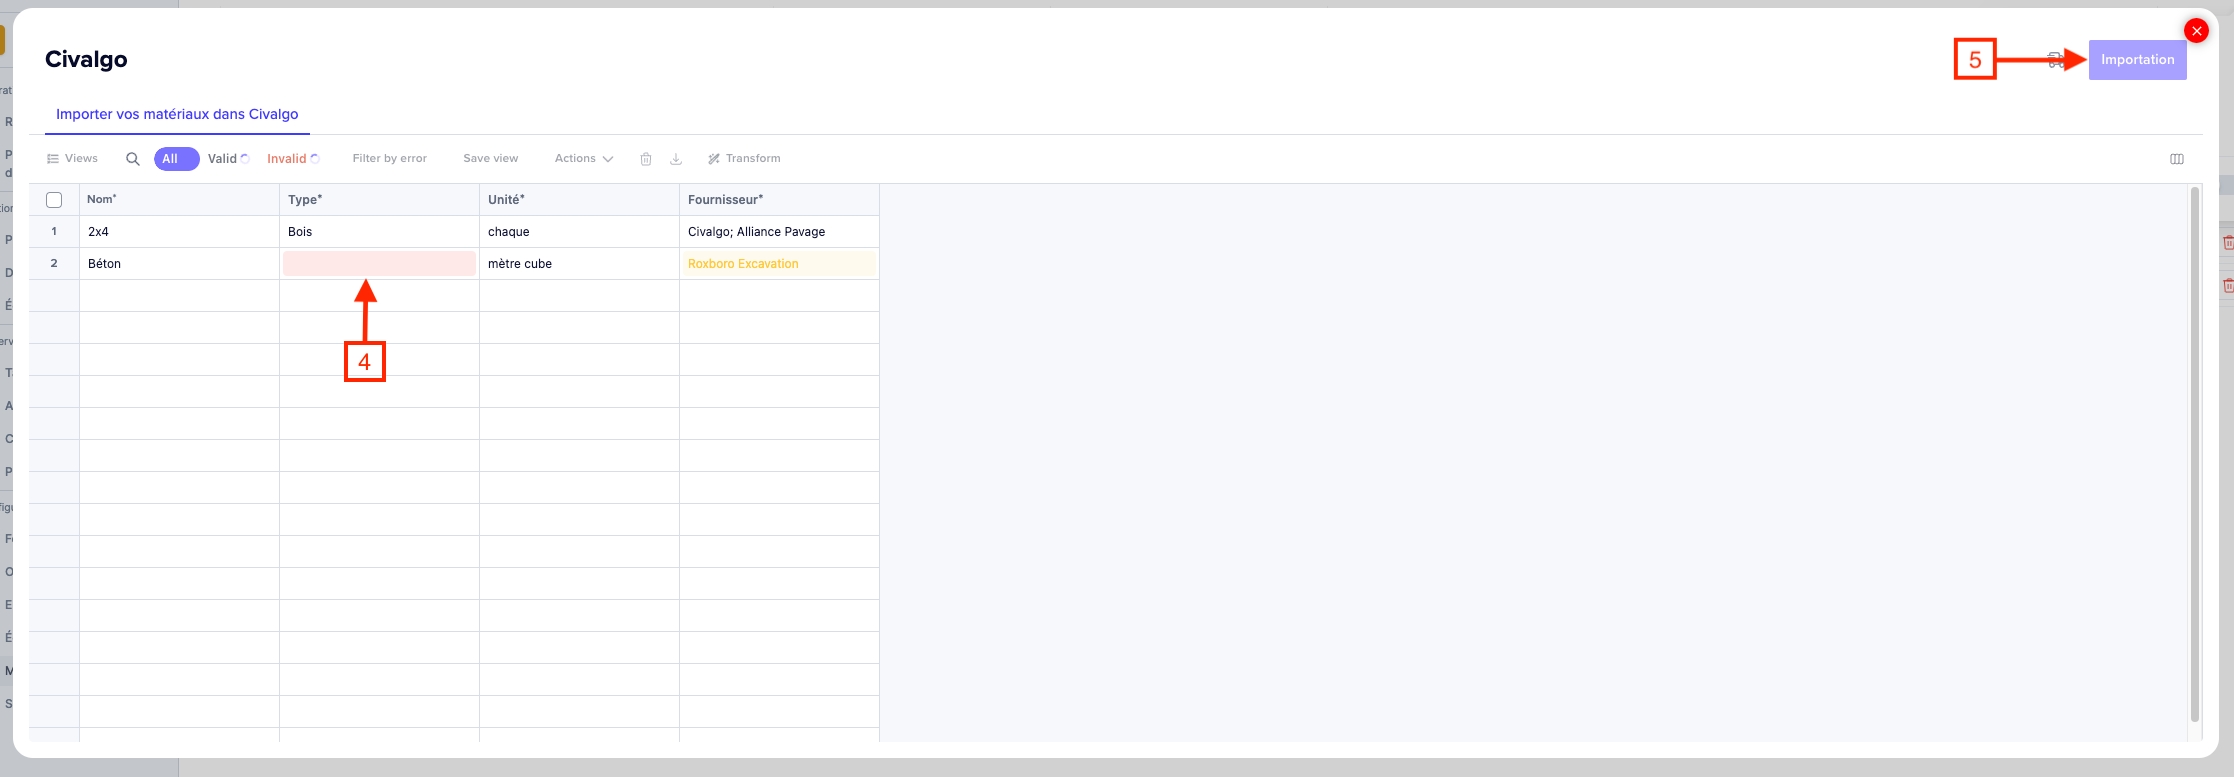Viewport: 2234px width, 777px height.
Task: Close the import dialog with red X
Action: pos(2196,31)
